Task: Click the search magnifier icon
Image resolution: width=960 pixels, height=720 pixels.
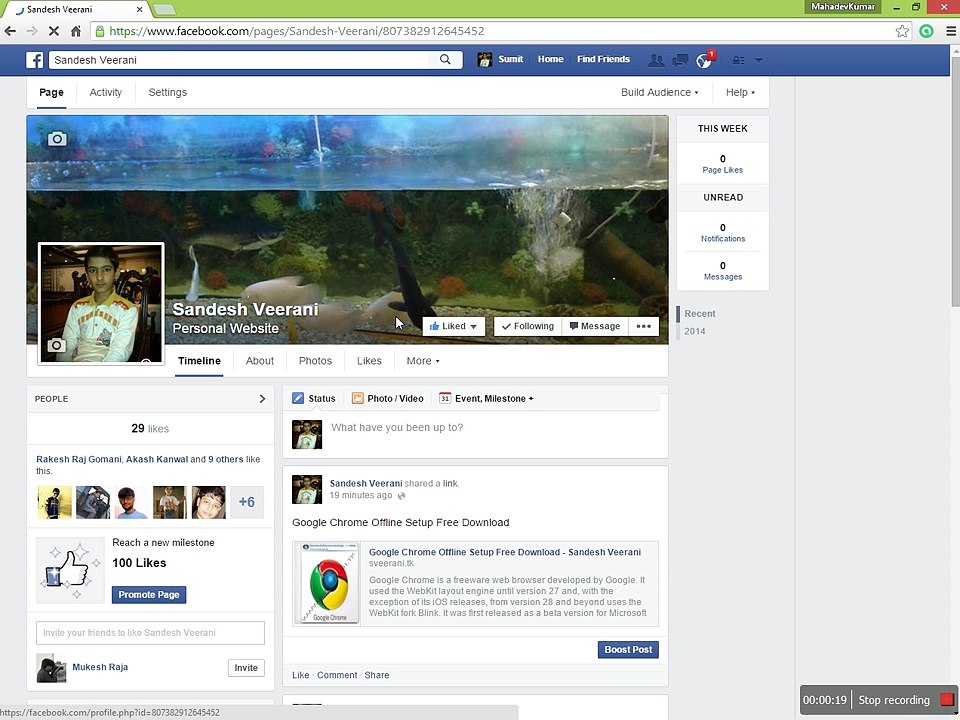Action: click(445, 59)
